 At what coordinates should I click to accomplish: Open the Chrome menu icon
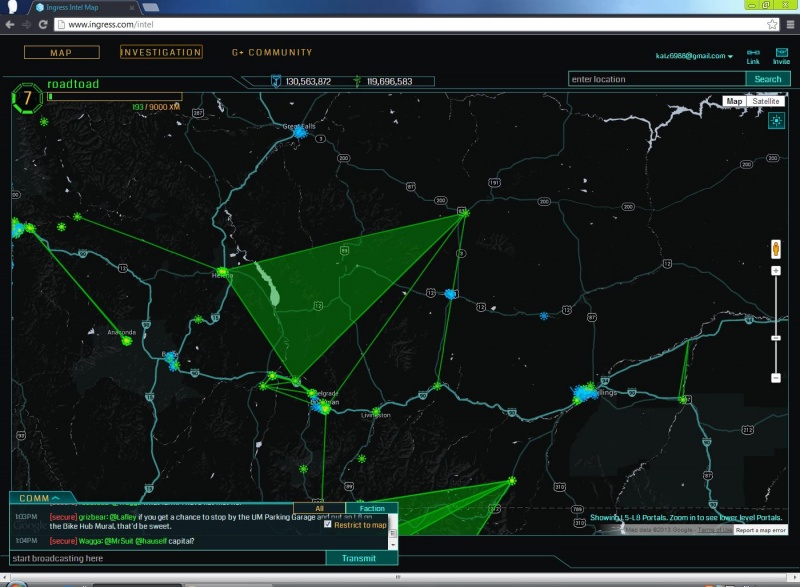[x=790, y=24]
